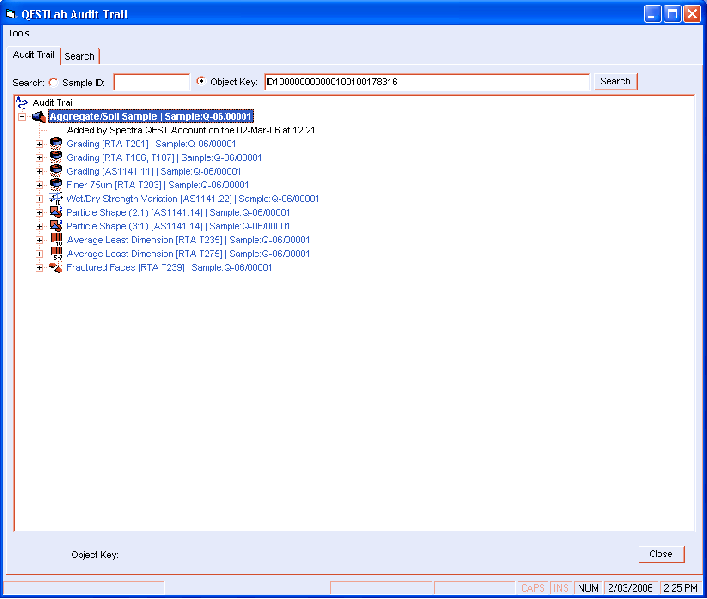The image size is (707, 599).
Task: Switch to the Search tab
Action: click(x=80, y=56)
